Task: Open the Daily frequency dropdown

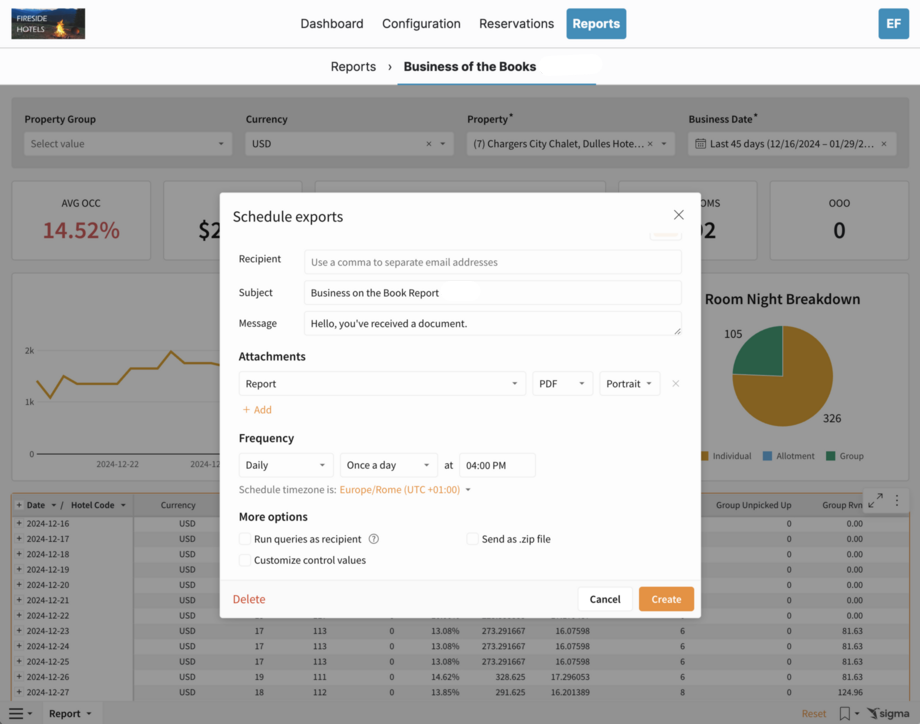Action: [286, 465]
